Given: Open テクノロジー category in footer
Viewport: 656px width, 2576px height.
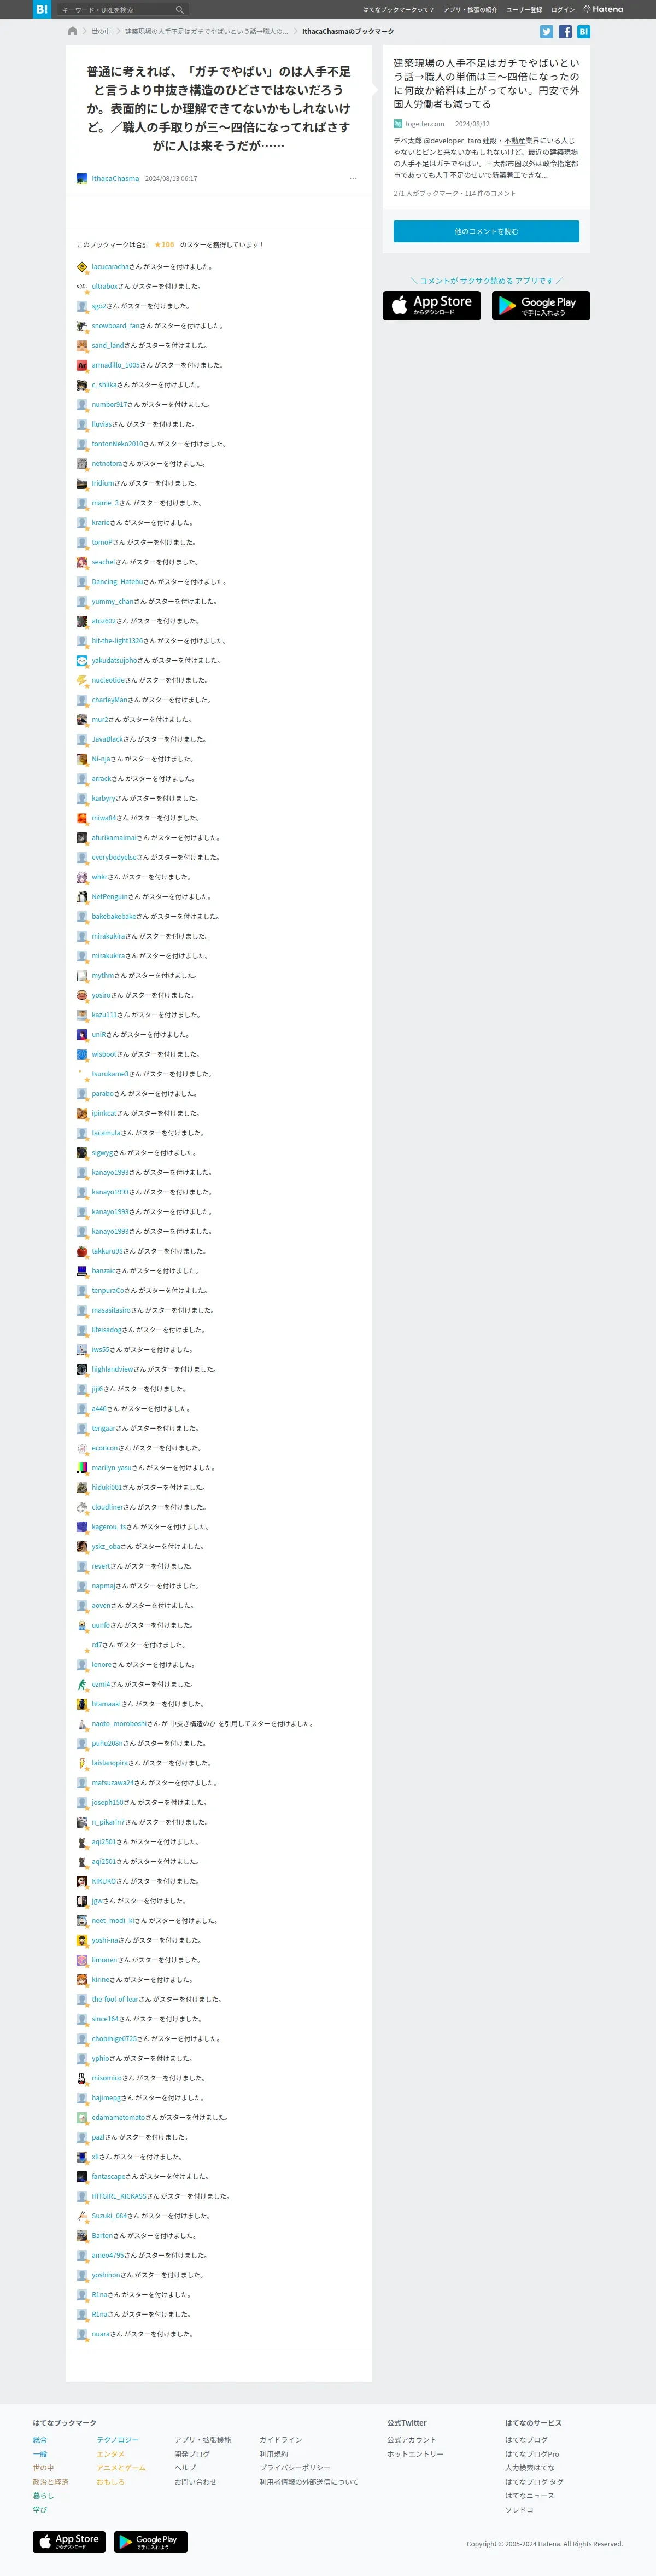Looking at the screenshot, I should point(118,2439).
